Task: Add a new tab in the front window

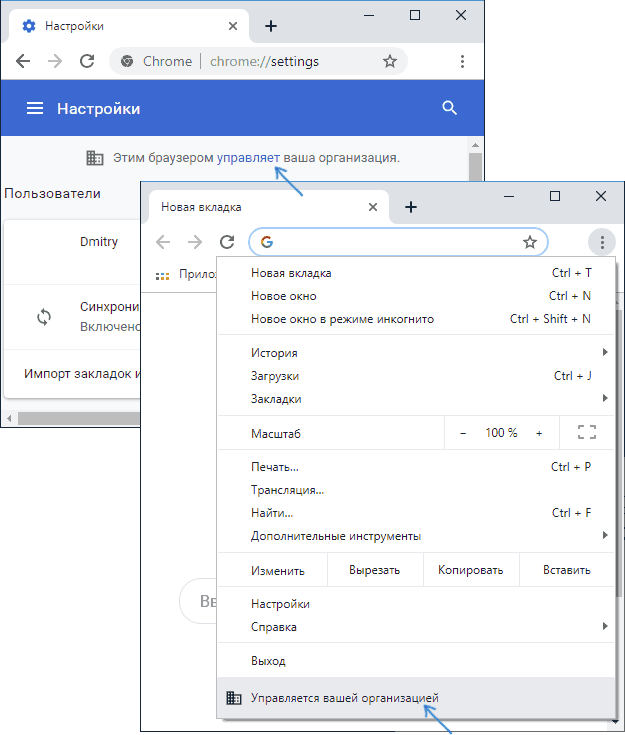Action: (411, 207)
